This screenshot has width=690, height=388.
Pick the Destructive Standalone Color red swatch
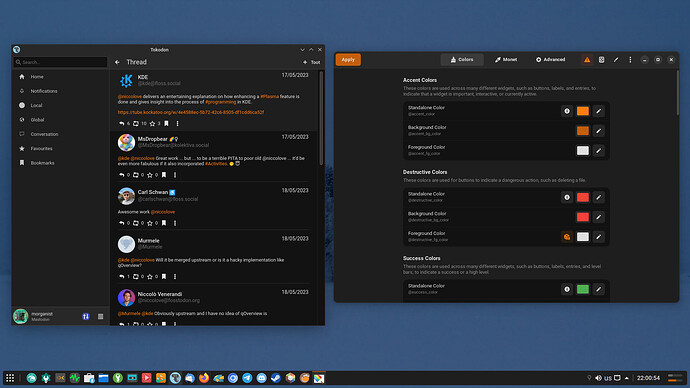tap(583, 197)
